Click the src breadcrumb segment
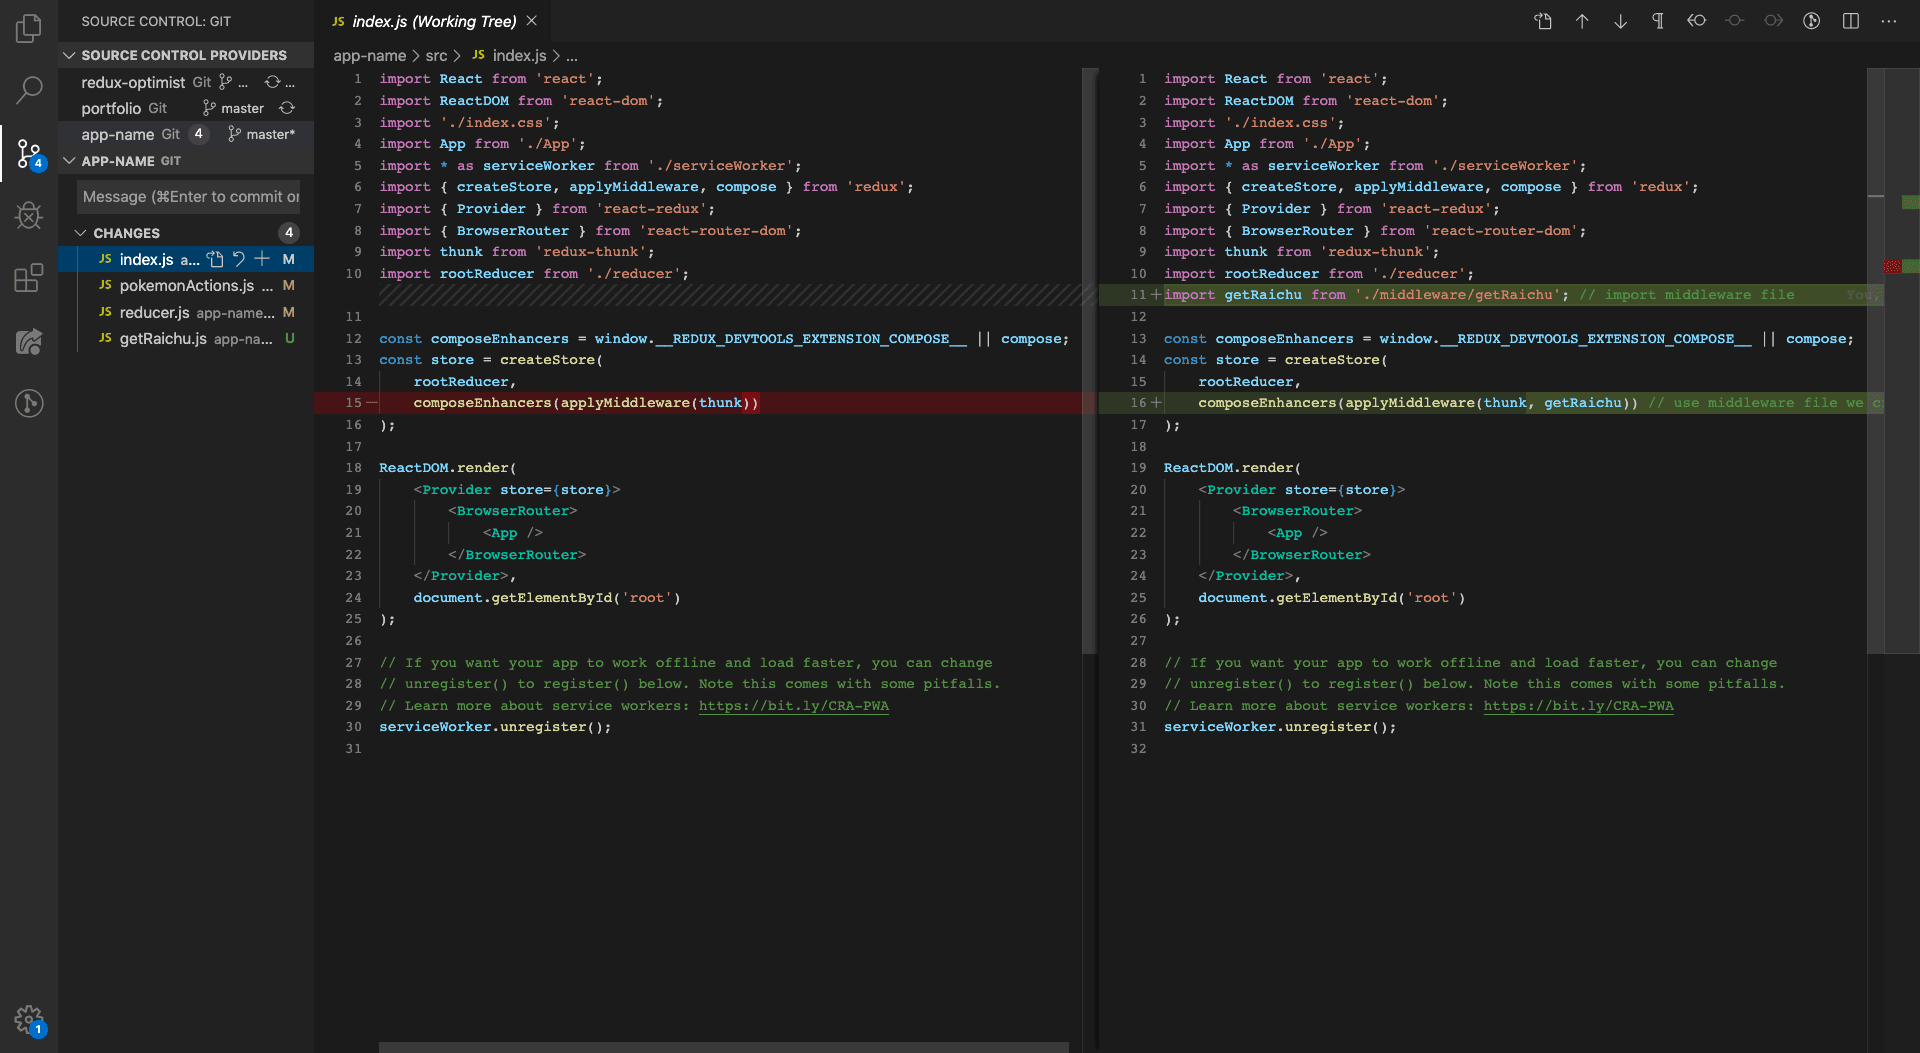 tap(436, 56)
